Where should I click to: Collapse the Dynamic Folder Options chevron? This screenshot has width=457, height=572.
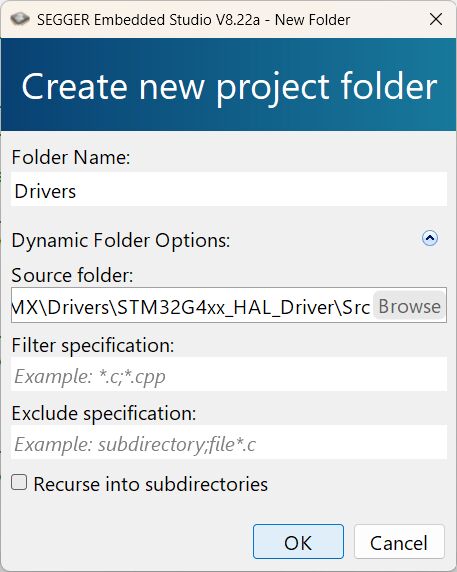430,239
